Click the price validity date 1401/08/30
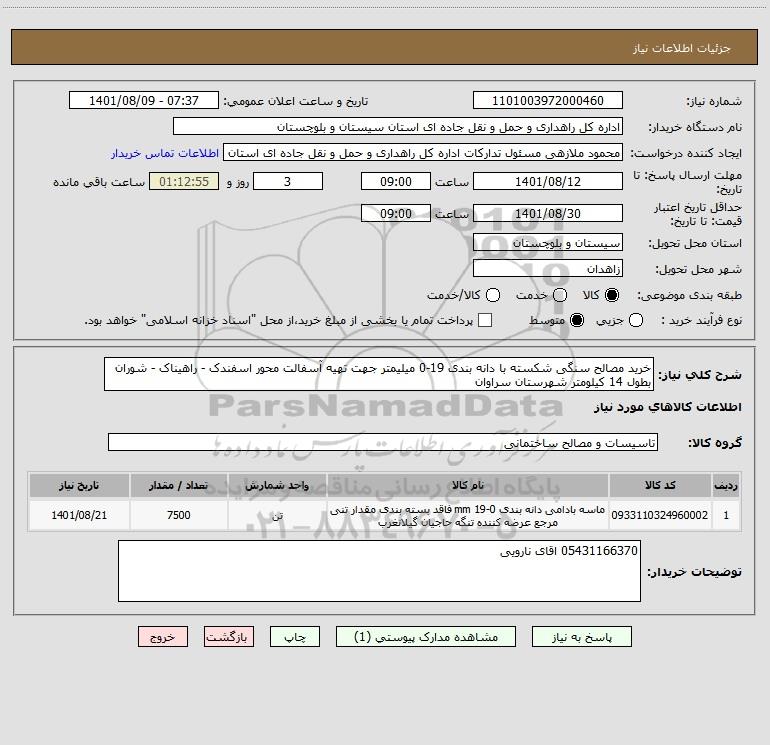Viewport: 770px width, 745px height. (x=548, y=214)
